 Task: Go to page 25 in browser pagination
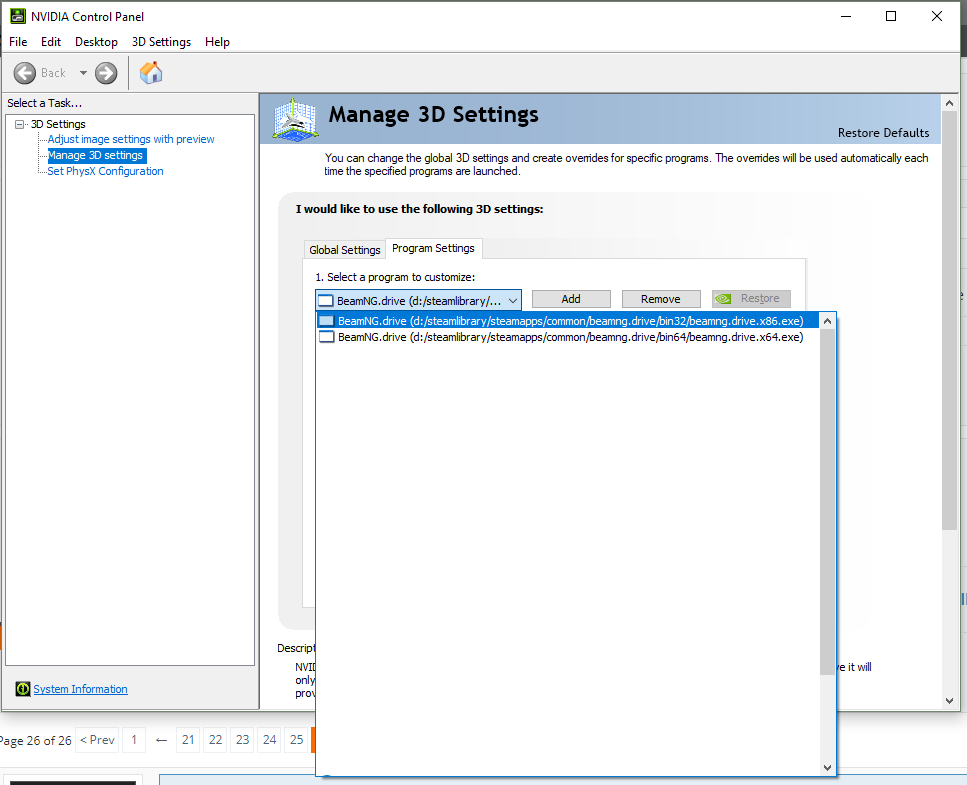297,739
